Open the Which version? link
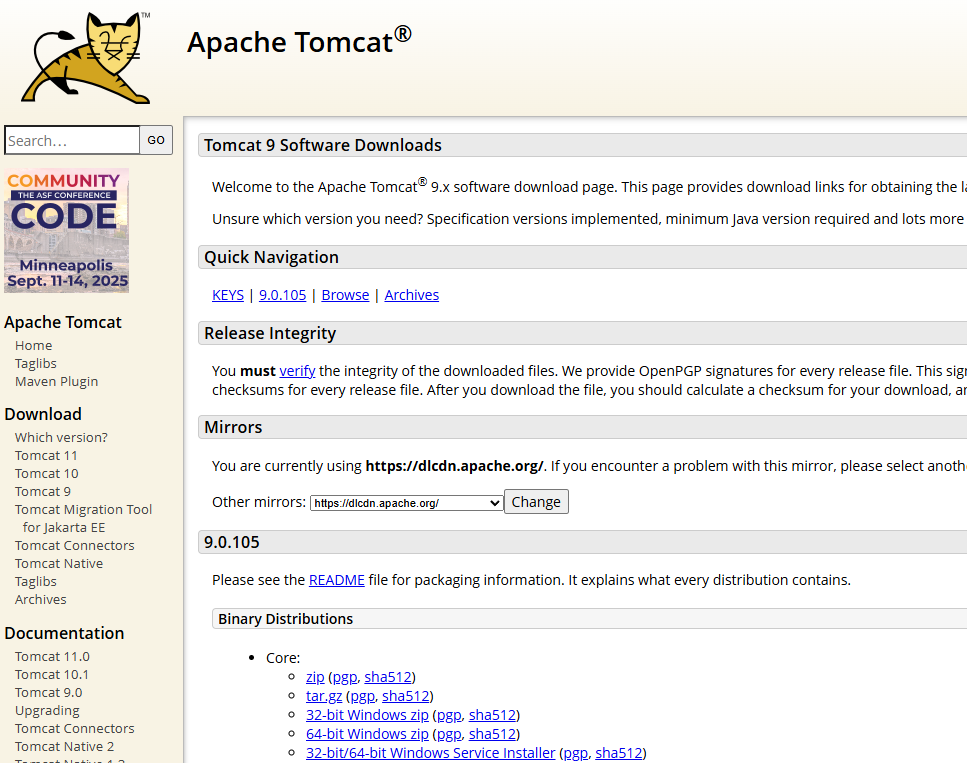This screenshot has height=763, width=967. pos(61,437)
